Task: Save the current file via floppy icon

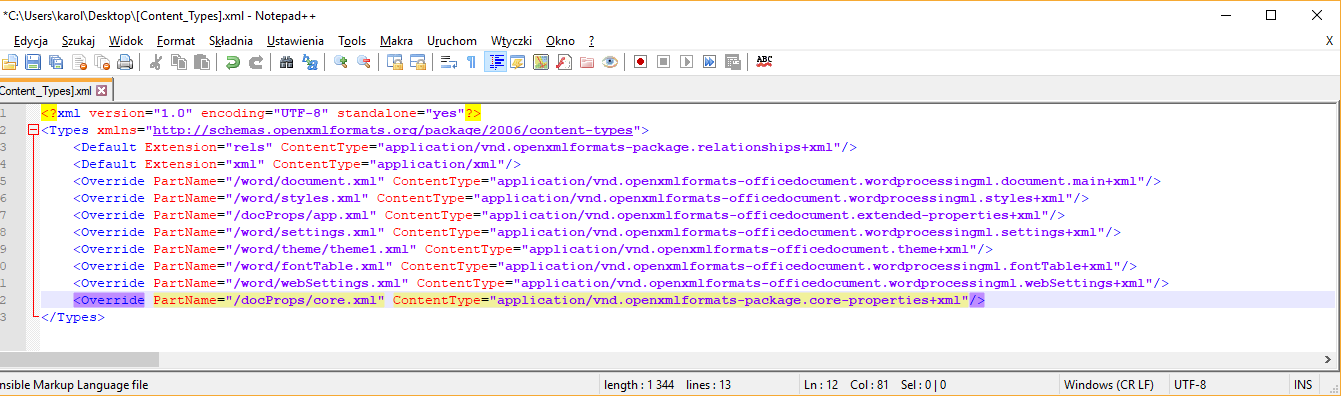Action: tap(32, 62)
